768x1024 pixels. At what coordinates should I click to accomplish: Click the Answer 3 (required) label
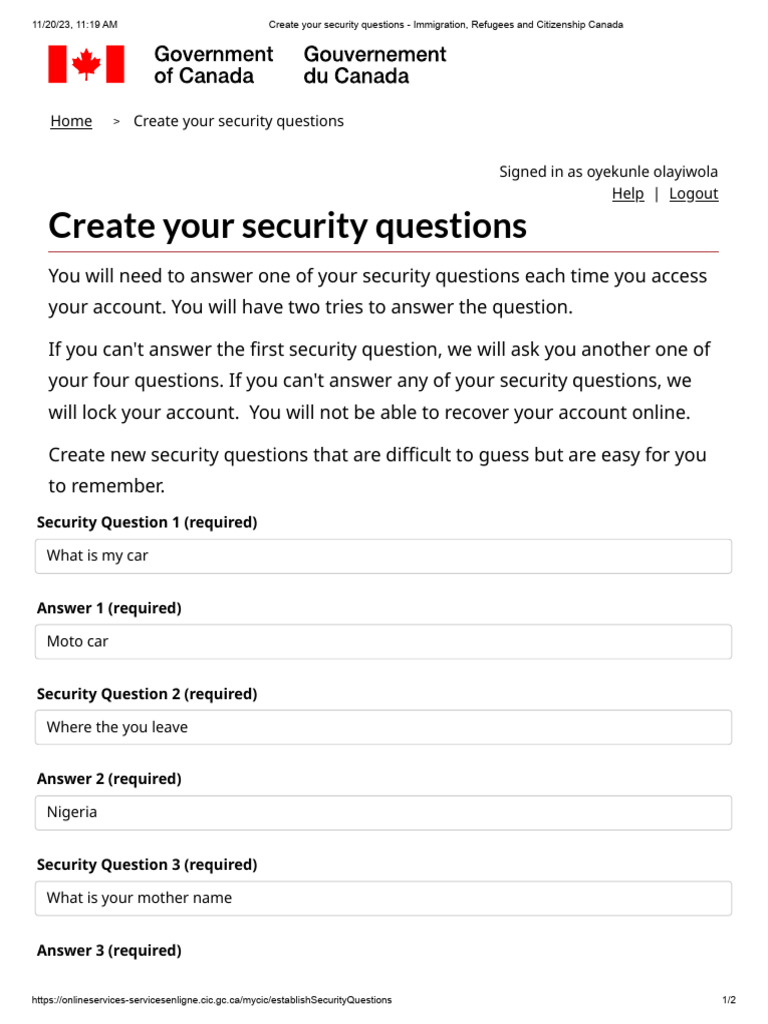coord(109,951)
